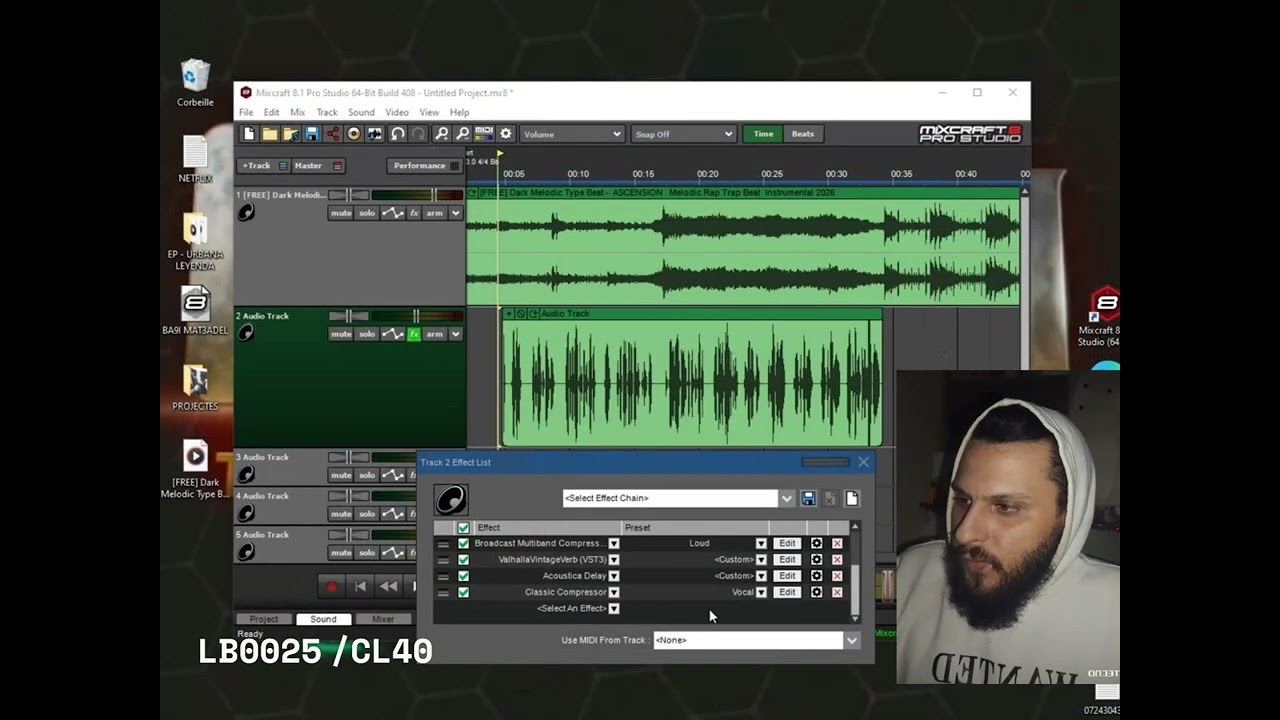This screenshot has width=1280, height=720.
Task: Open the Snap Off dropdown
Action: [684, 134]
